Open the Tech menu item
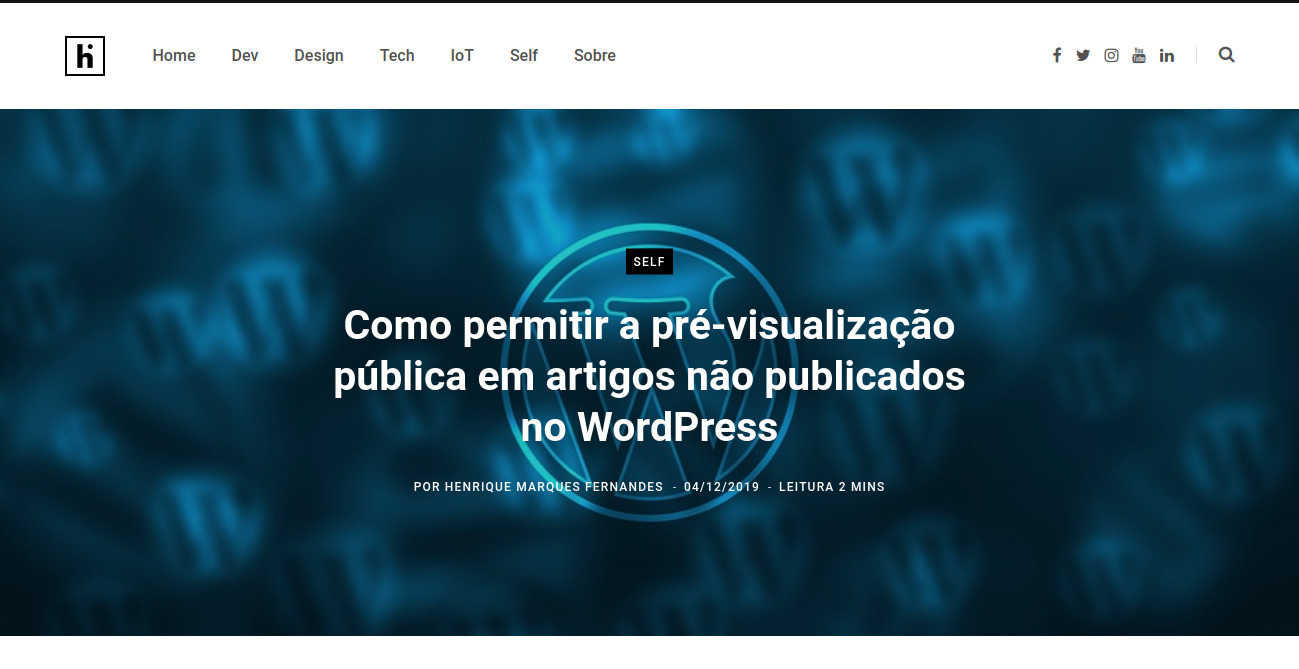 [397, 56]
